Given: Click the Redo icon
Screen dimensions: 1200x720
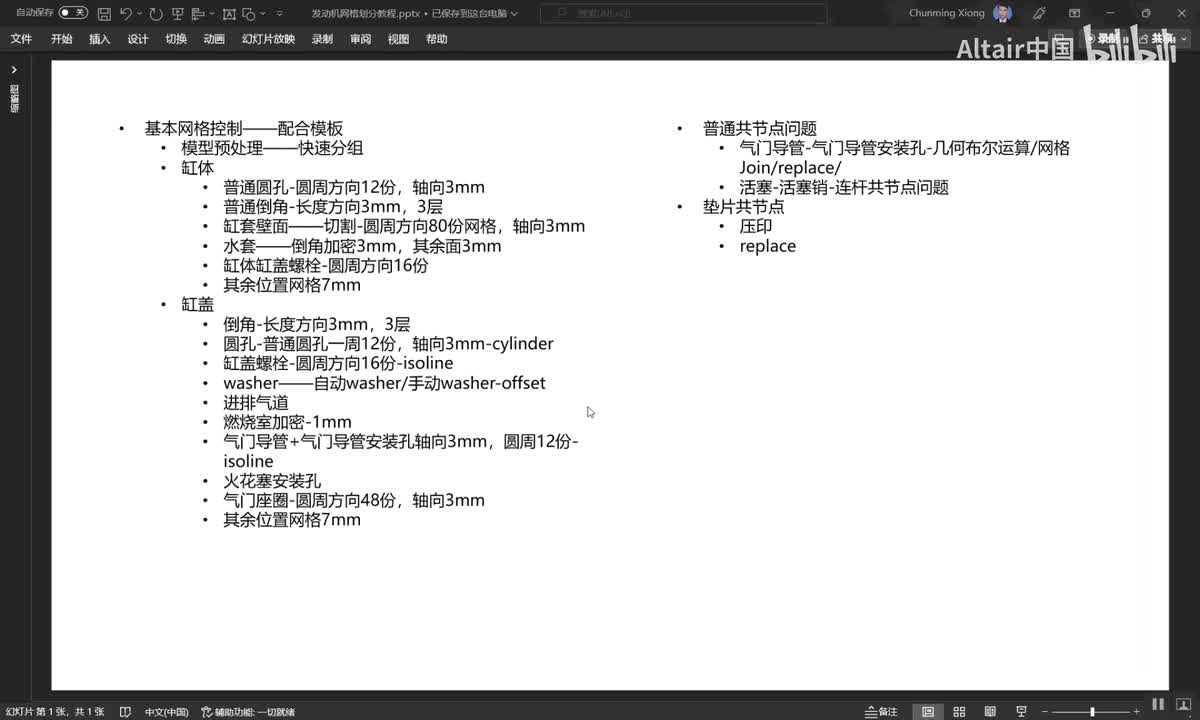Looking at the screenshot, I should click(x=155, y=13).
